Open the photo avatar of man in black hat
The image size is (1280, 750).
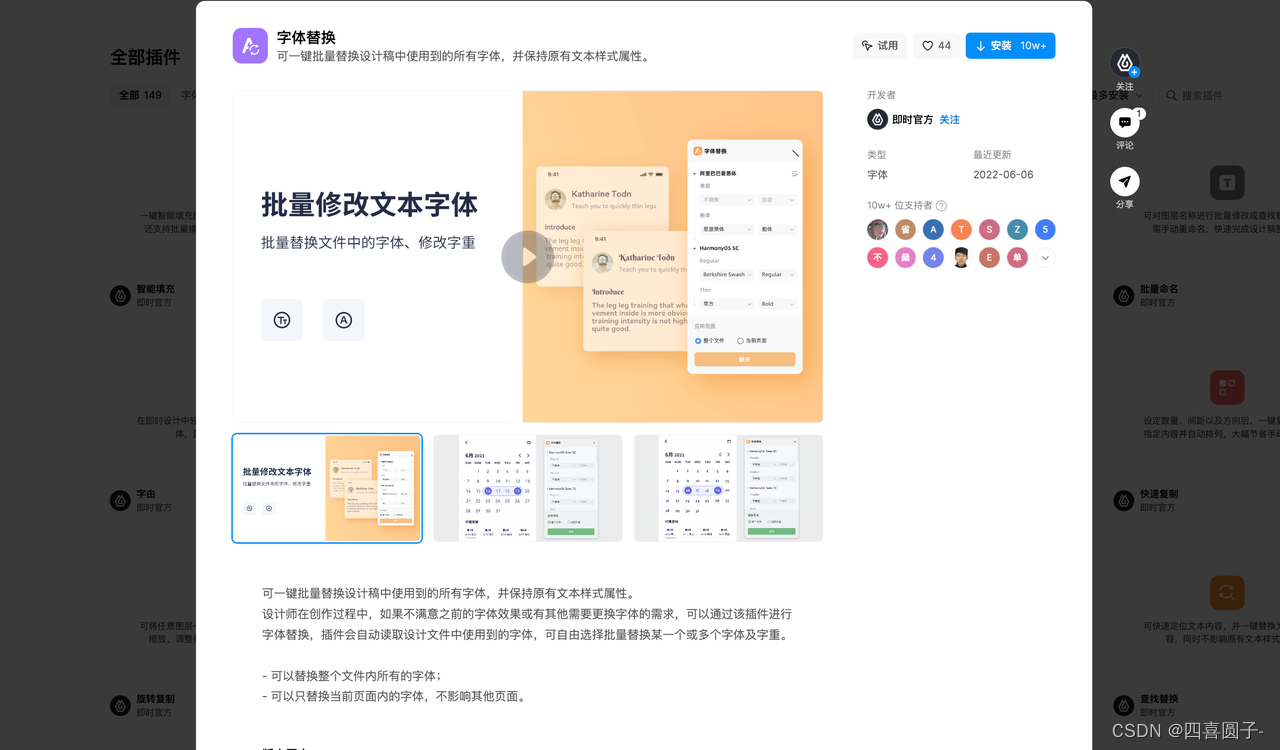pos(961,258)
